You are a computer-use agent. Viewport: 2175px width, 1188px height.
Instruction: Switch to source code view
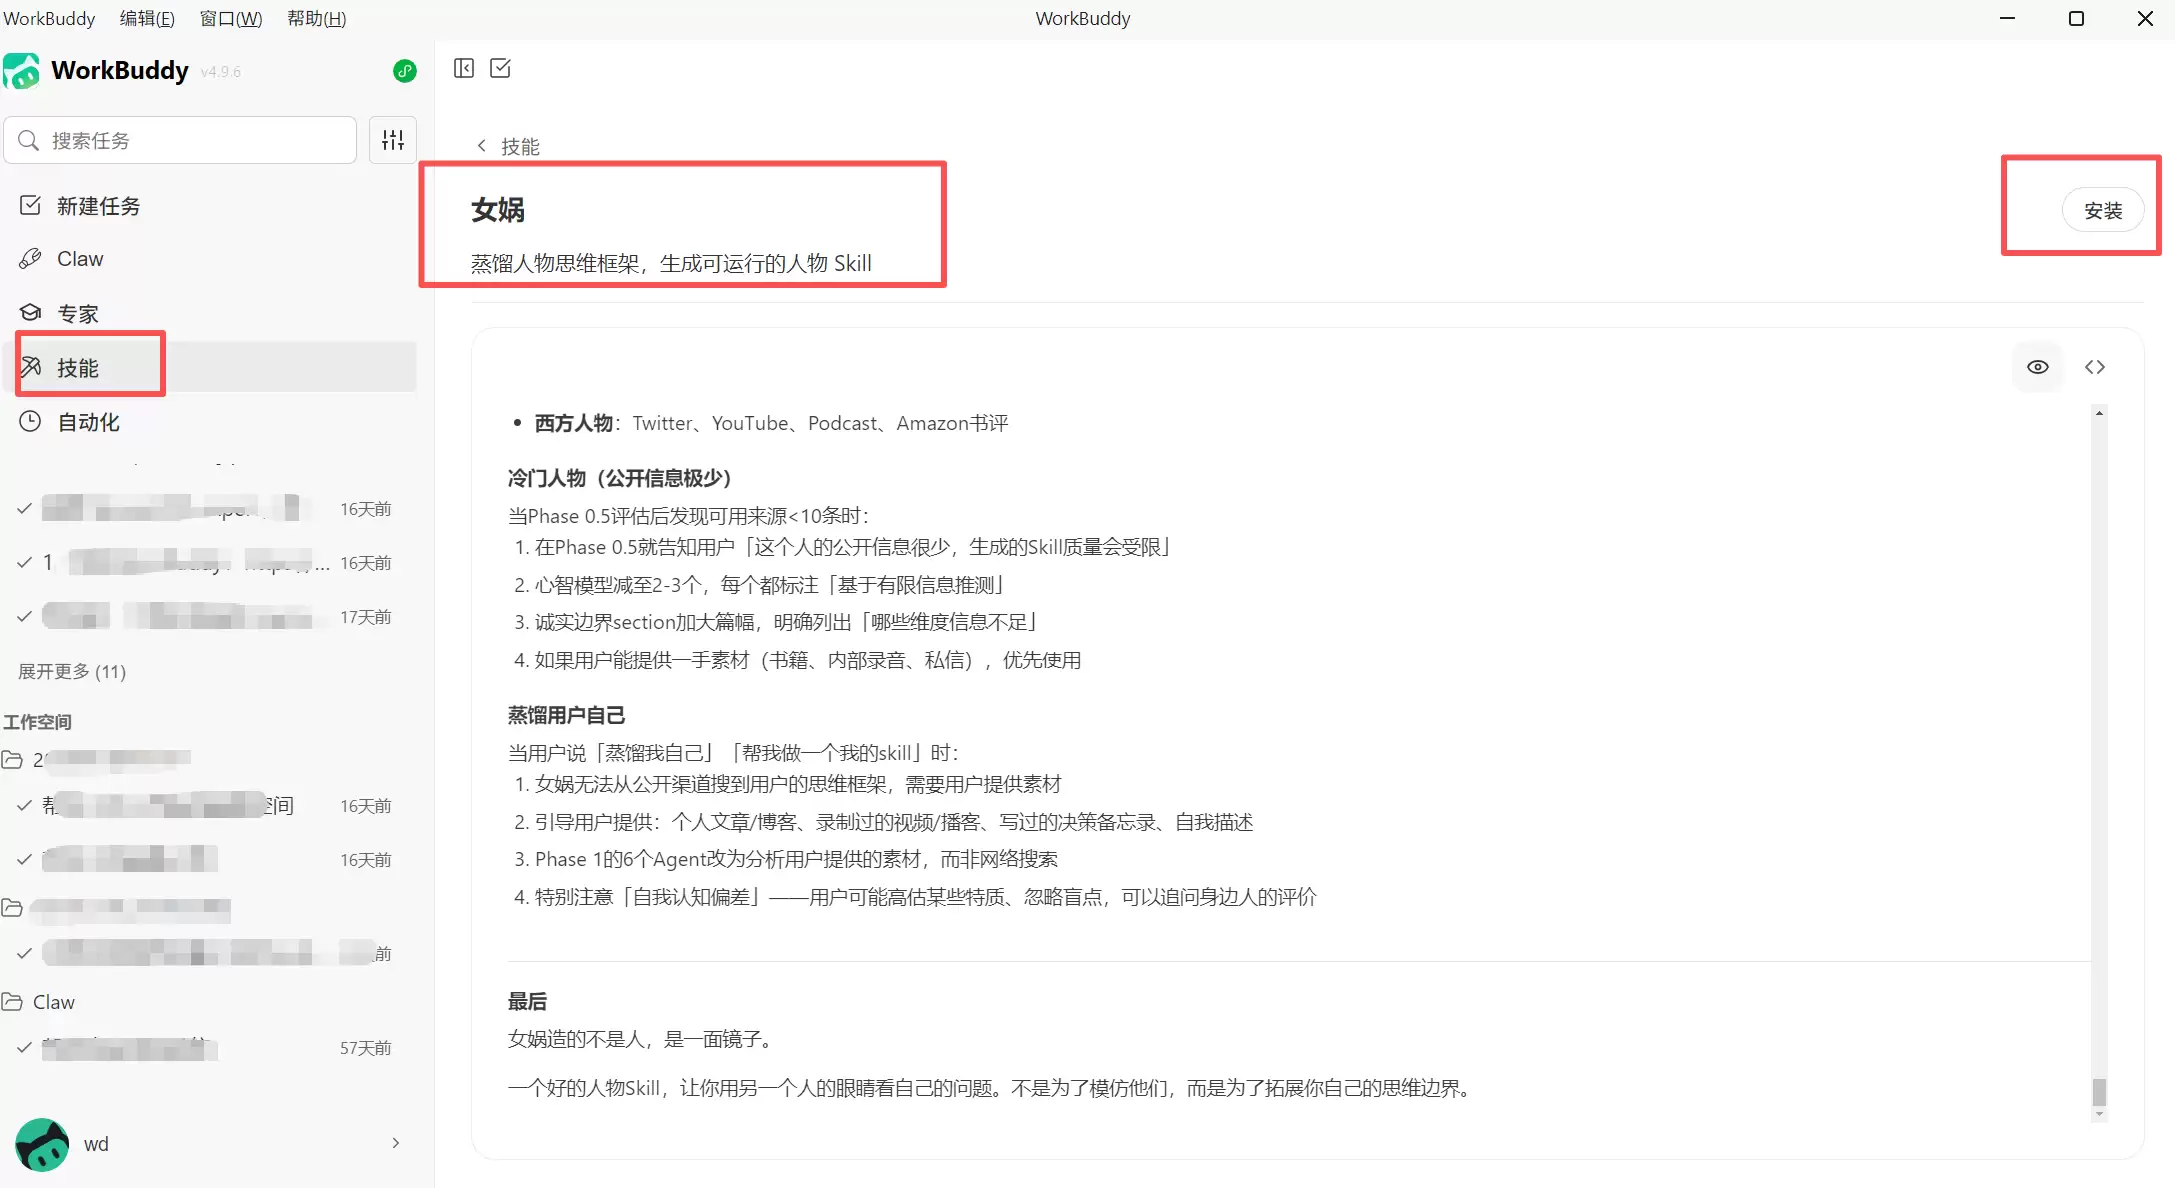(x=2095, y=367)
